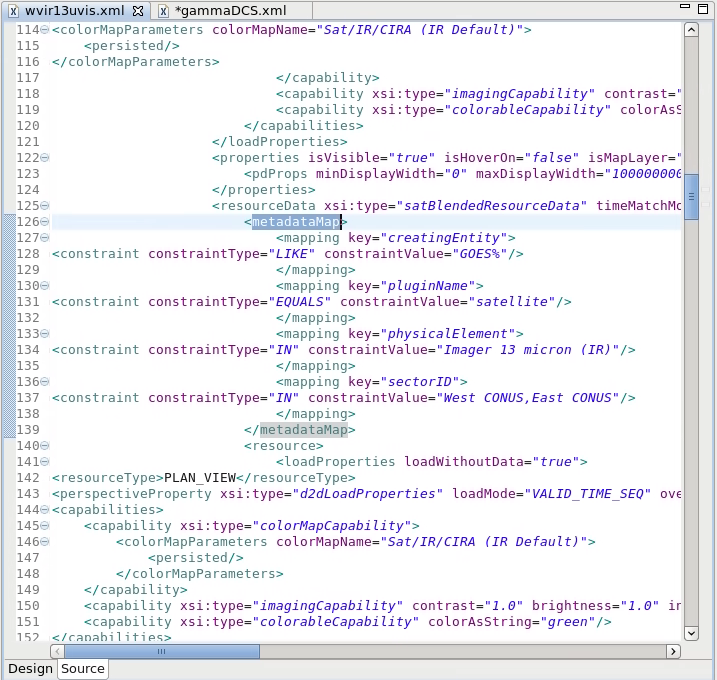Minimize the editor pane
The image size is (717, 680).
[x=685, y=6]
